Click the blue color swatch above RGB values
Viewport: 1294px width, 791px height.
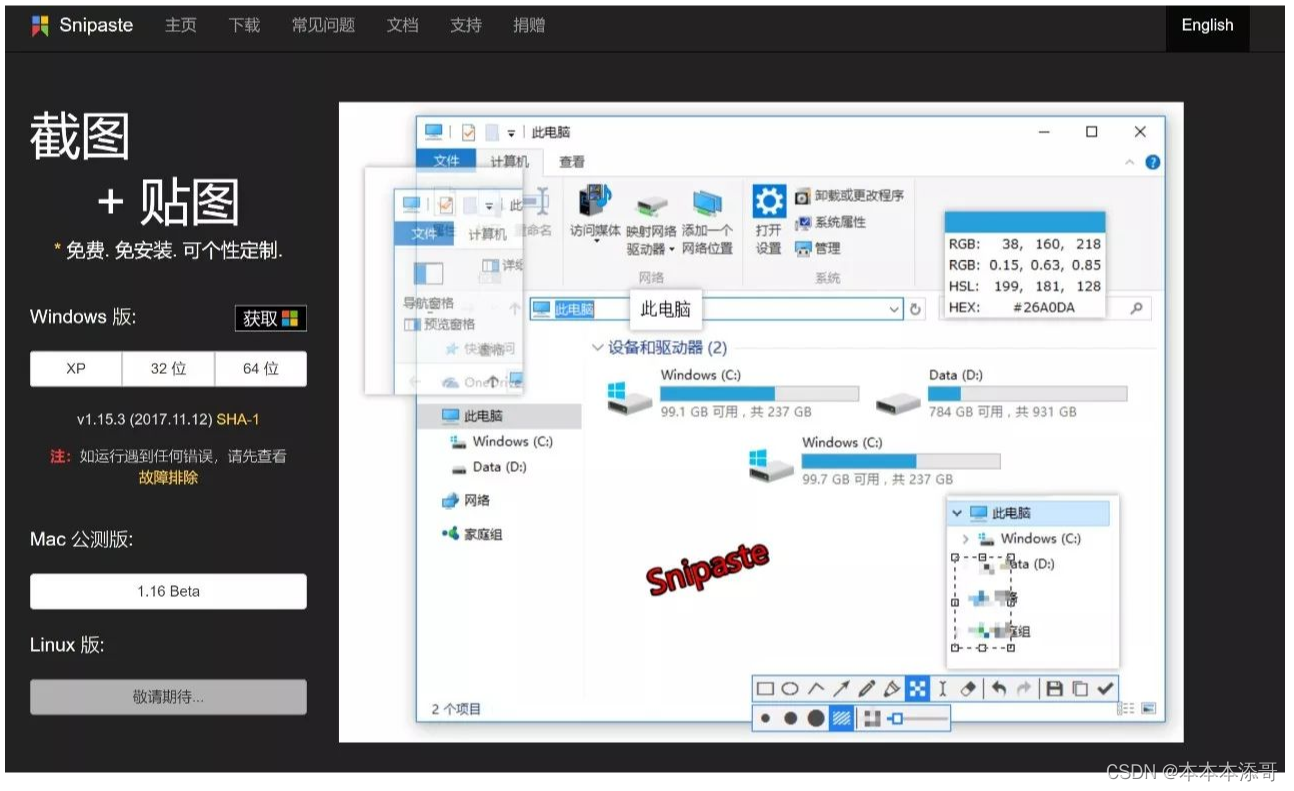point(1025,222)
